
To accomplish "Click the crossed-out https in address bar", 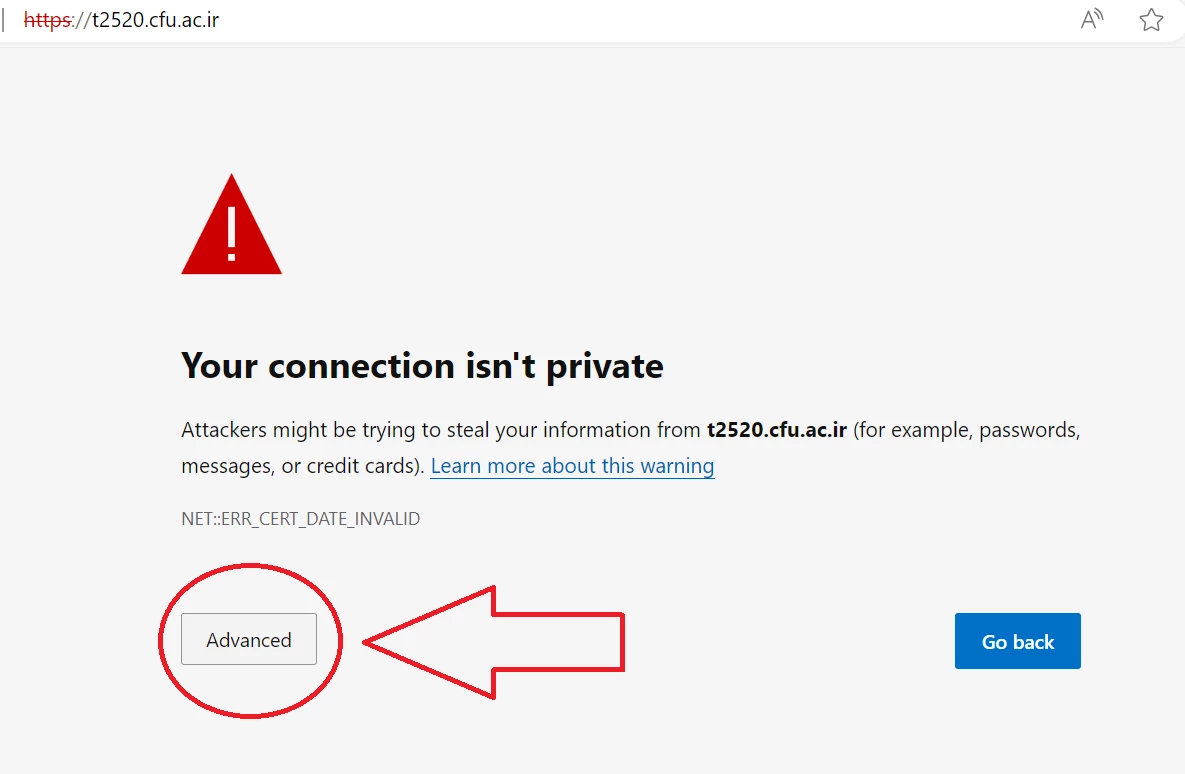I will [46, 20].
